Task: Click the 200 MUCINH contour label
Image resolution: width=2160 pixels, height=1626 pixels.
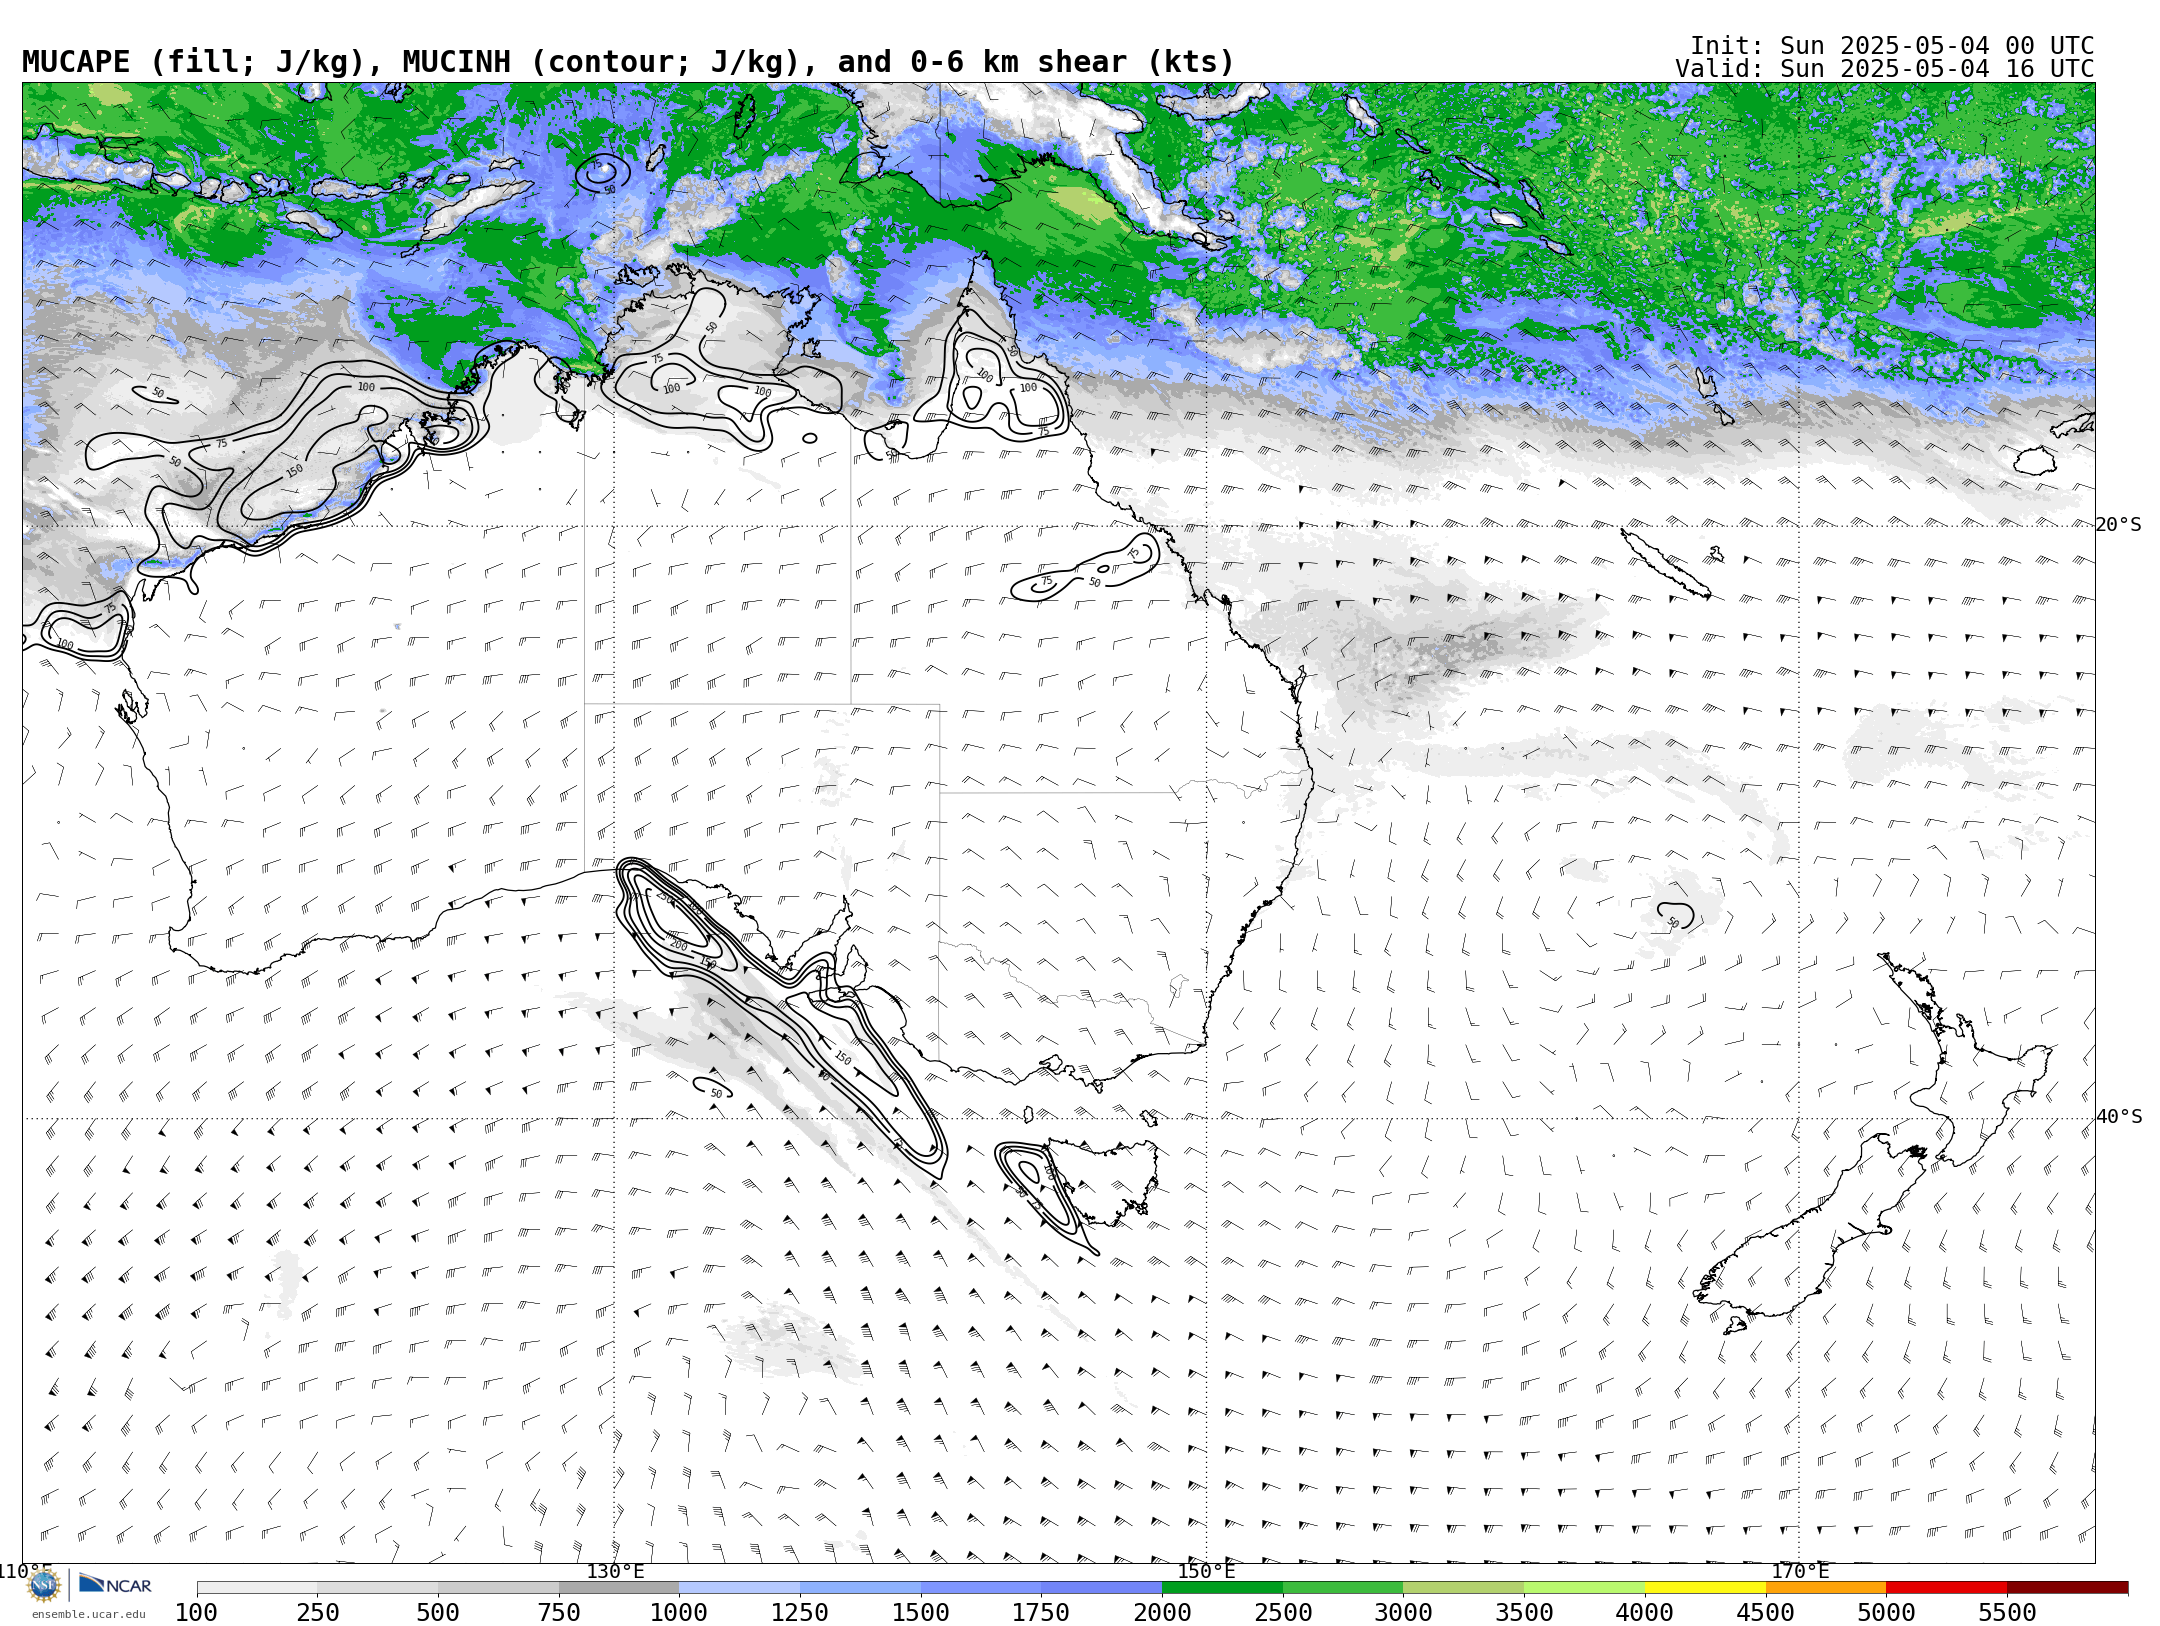Action: coord(678,945)
